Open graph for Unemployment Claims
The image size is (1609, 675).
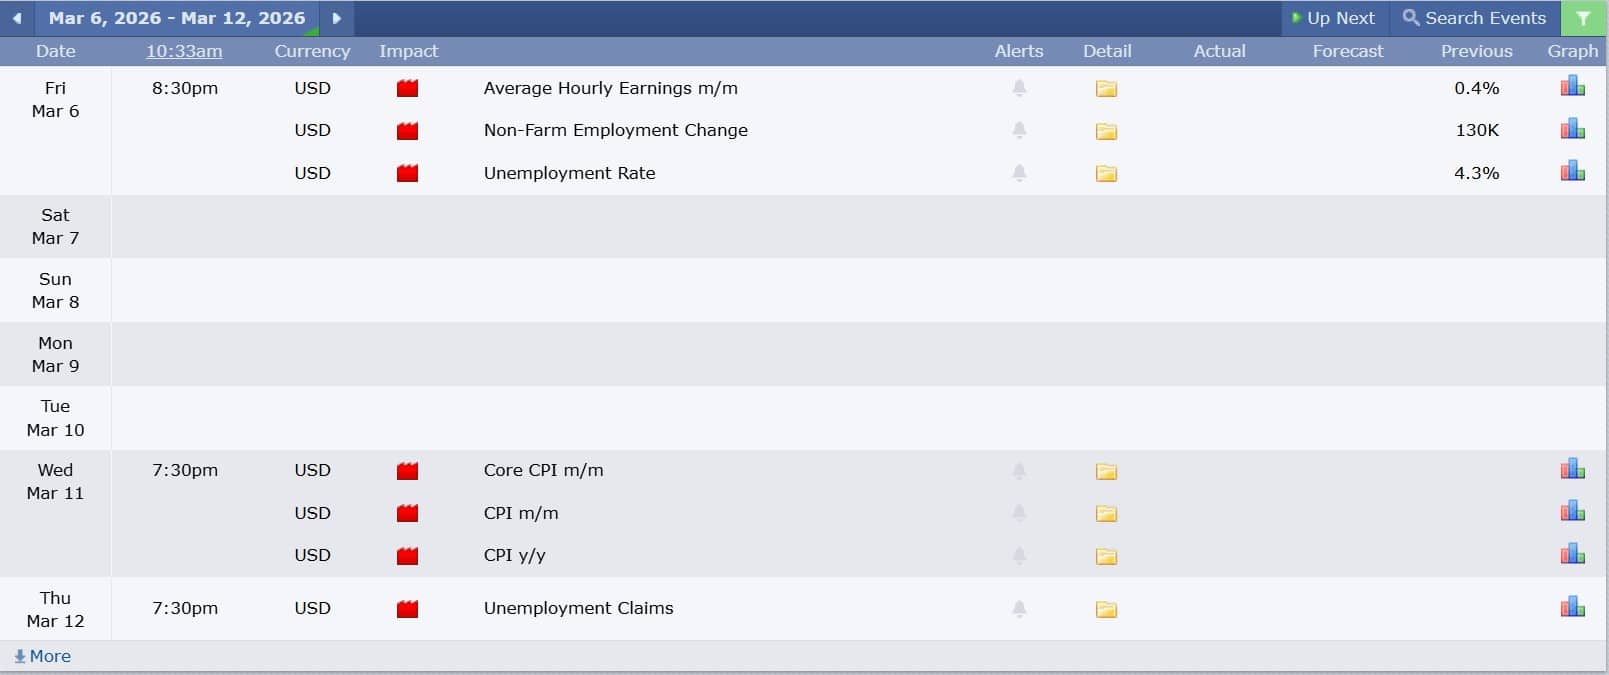(1572, 608)
